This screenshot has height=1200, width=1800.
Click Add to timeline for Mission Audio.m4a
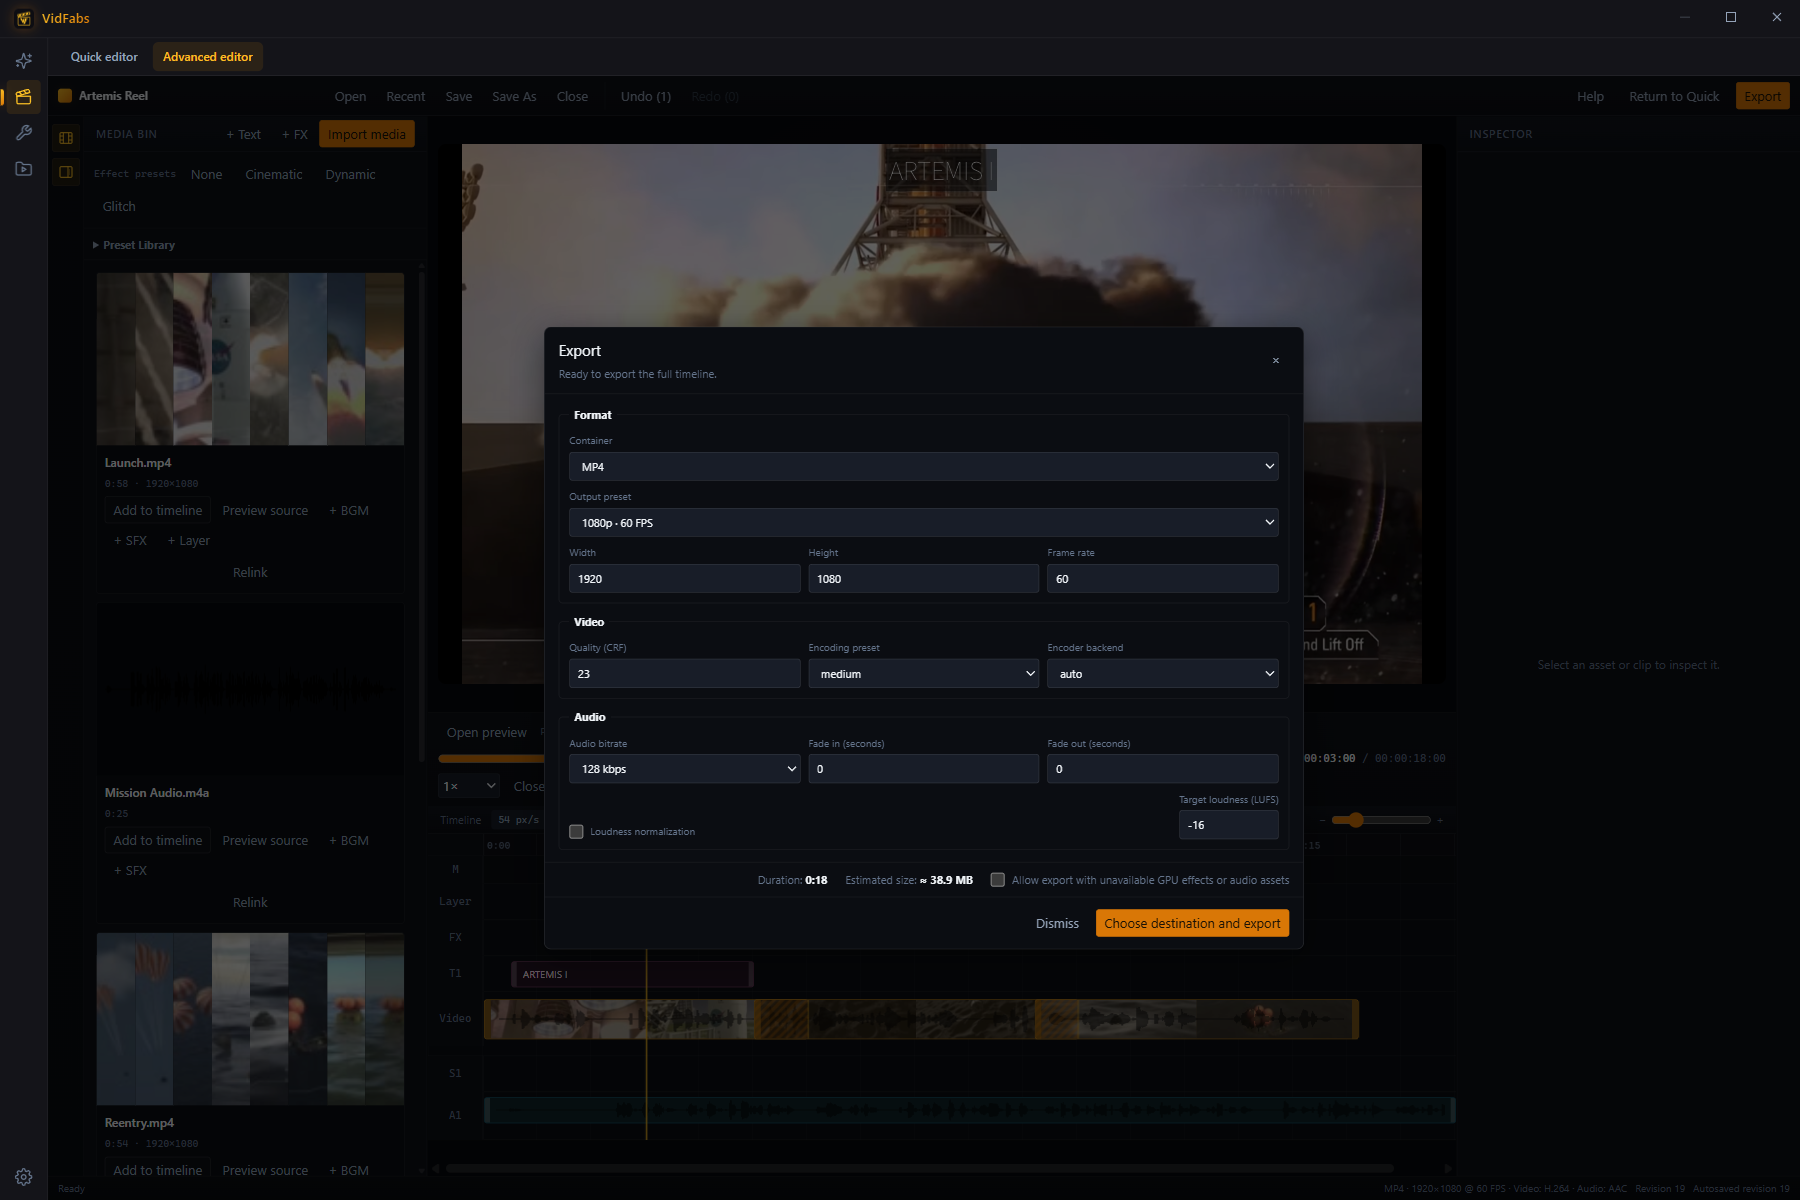pyautogui.click(x=158, y=841)
